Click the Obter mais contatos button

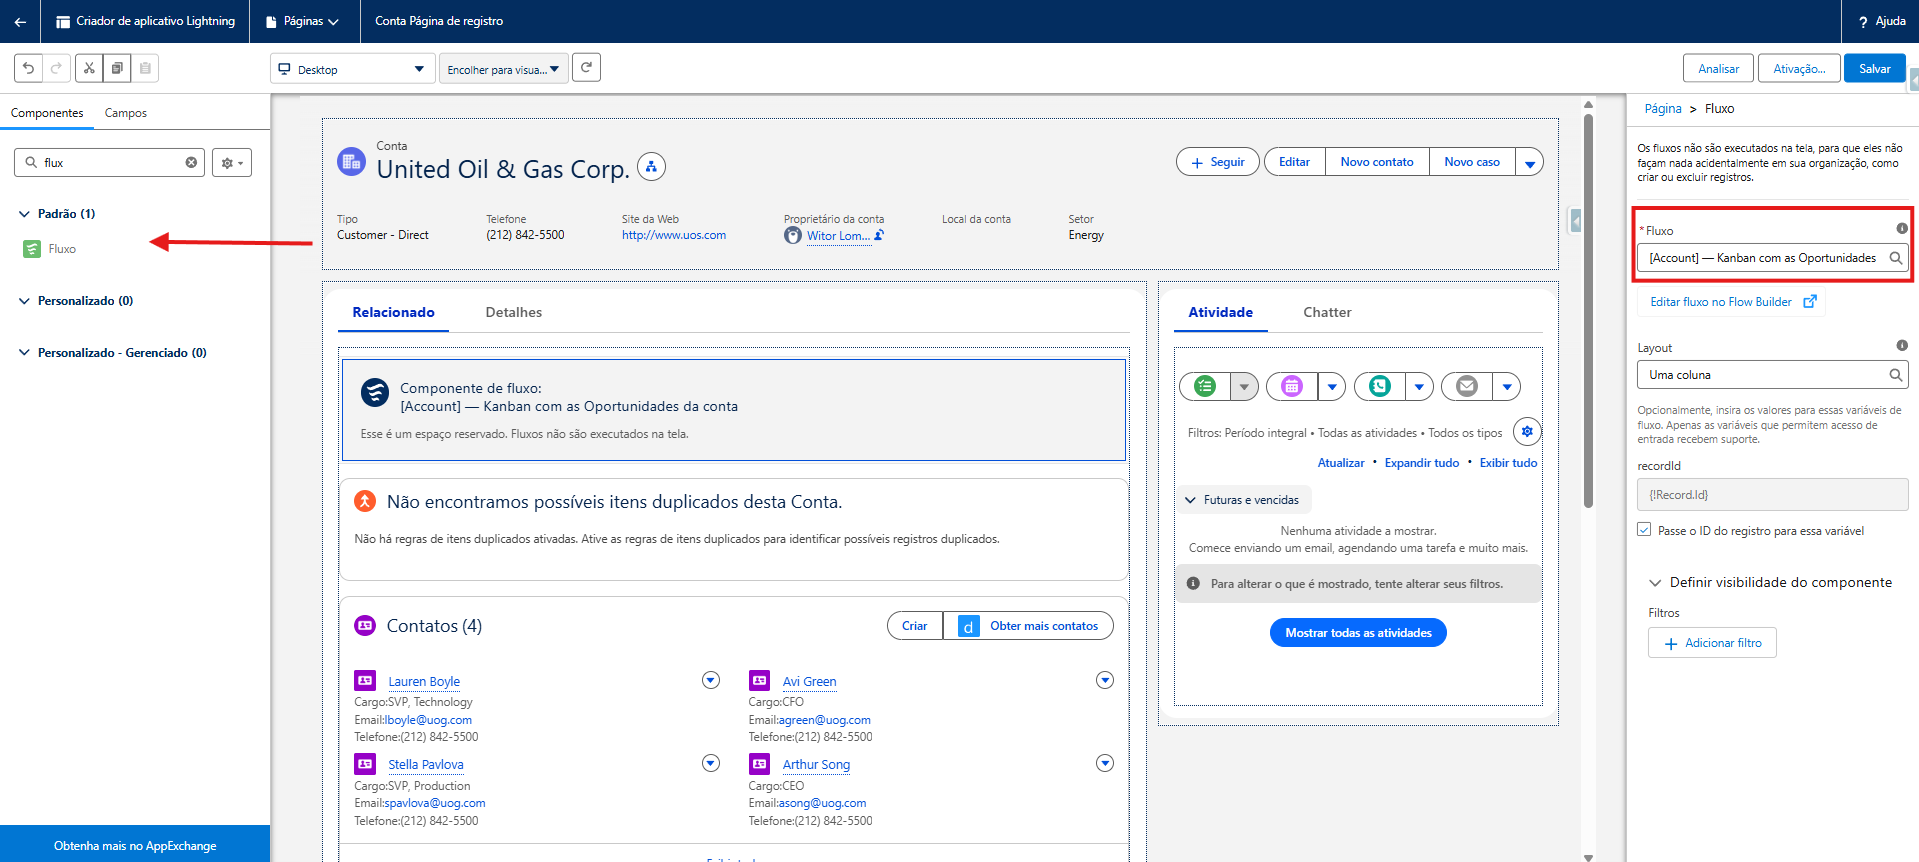pos(1029,626)
